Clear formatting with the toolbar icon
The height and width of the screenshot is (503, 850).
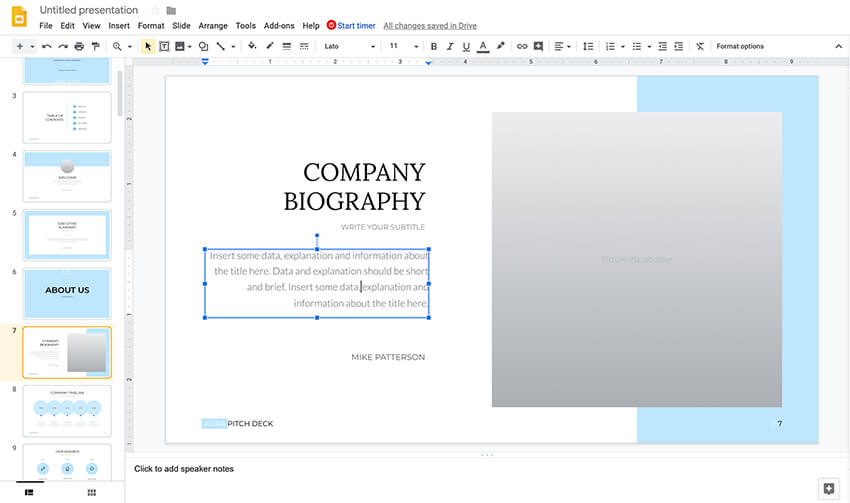click(x=699, y=46)
